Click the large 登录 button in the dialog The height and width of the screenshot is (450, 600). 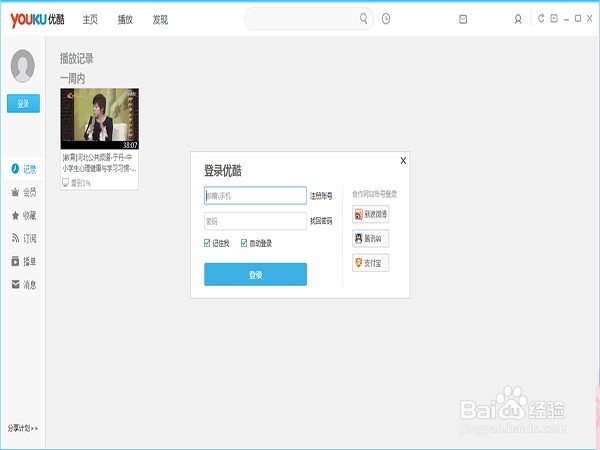tap(255, 274)
